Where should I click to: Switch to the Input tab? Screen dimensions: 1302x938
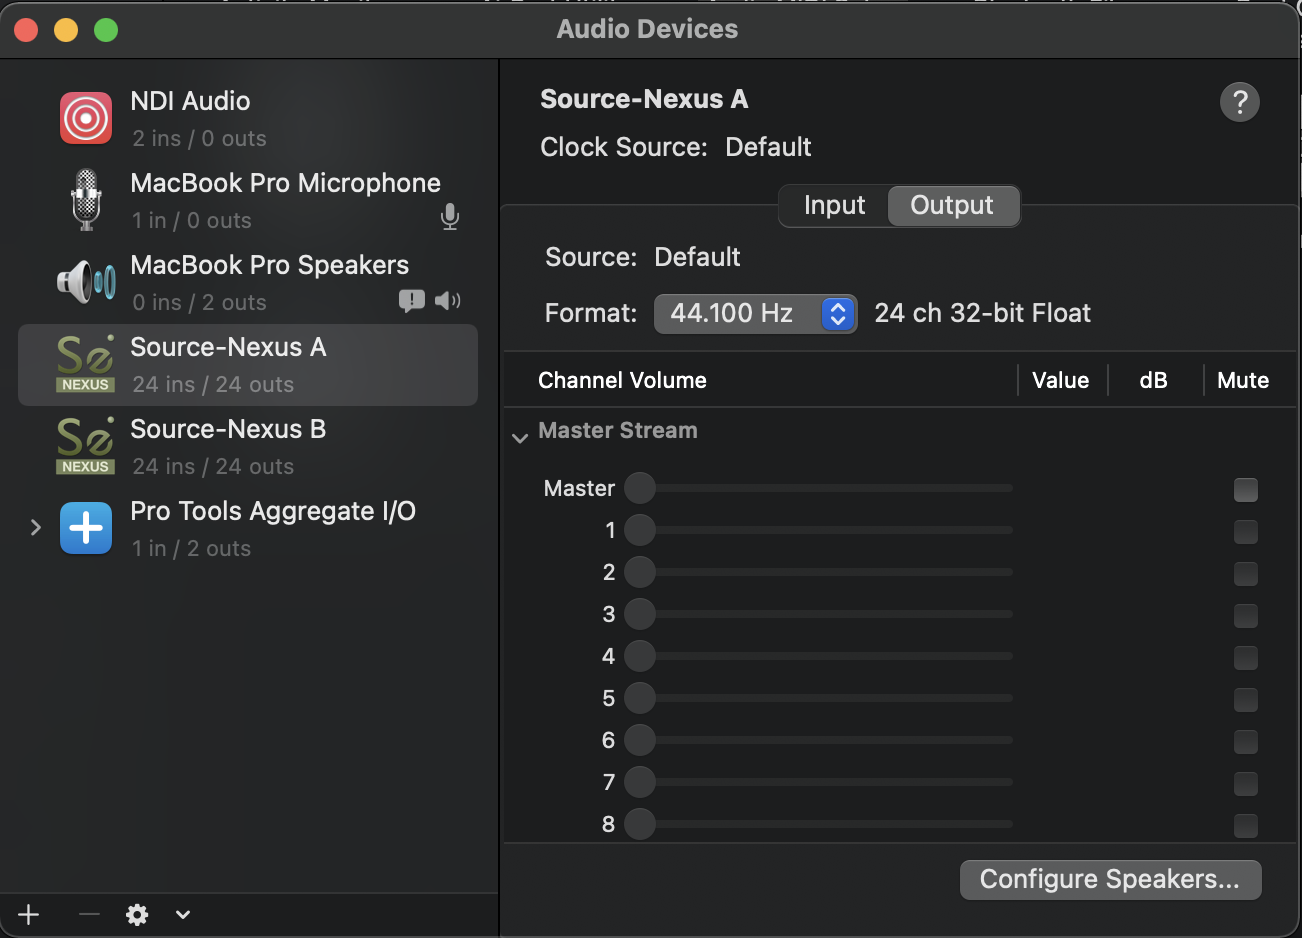(x=834, y=206)
